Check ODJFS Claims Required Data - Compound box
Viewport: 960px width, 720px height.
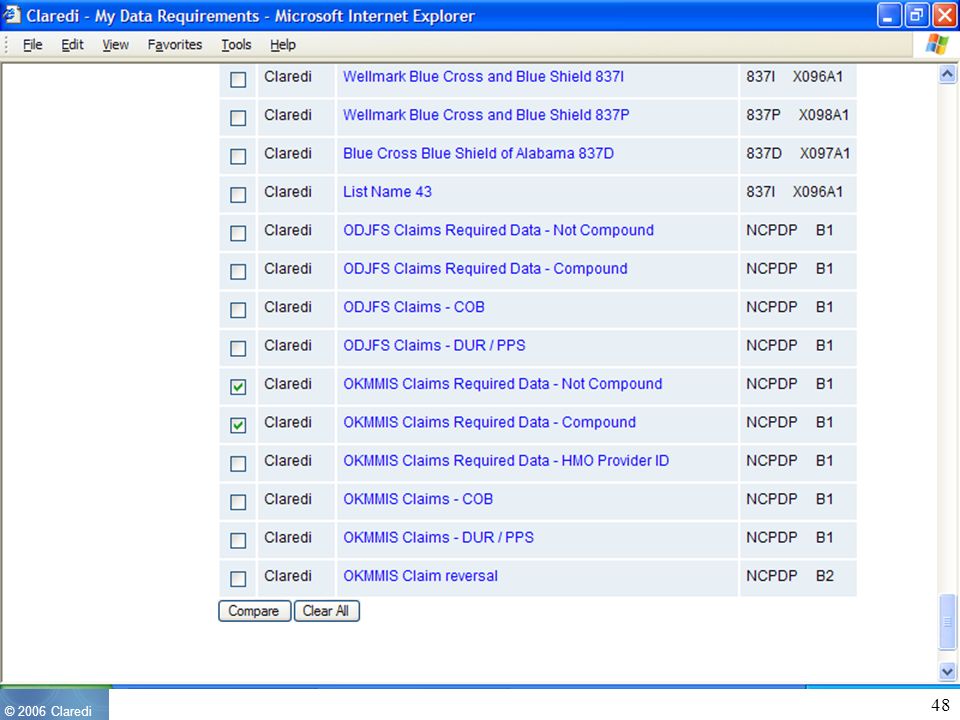click(238, 271)
